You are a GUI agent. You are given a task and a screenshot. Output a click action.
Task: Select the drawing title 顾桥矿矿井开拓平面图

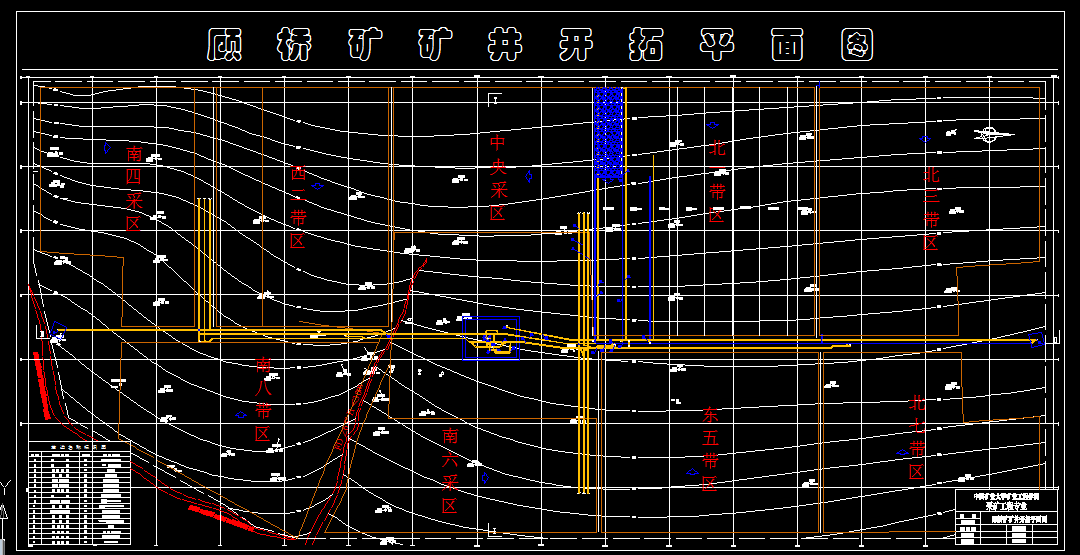click(x=540, y=47)
